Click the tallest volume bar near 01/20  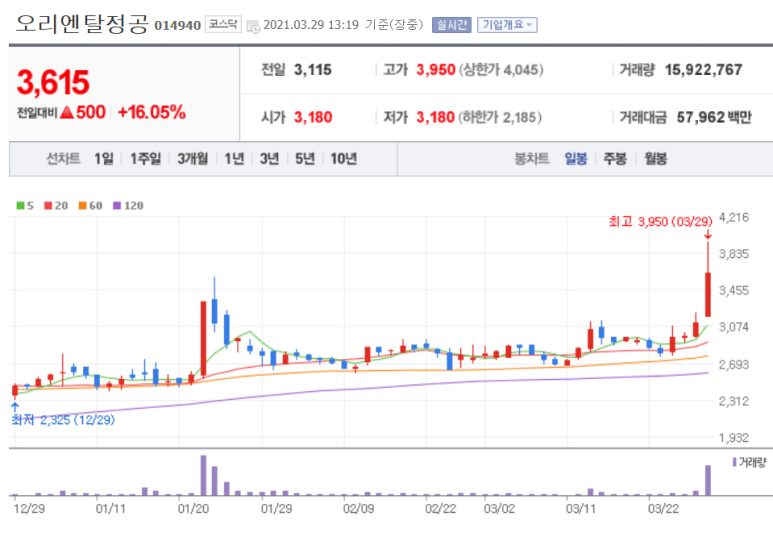203,475
